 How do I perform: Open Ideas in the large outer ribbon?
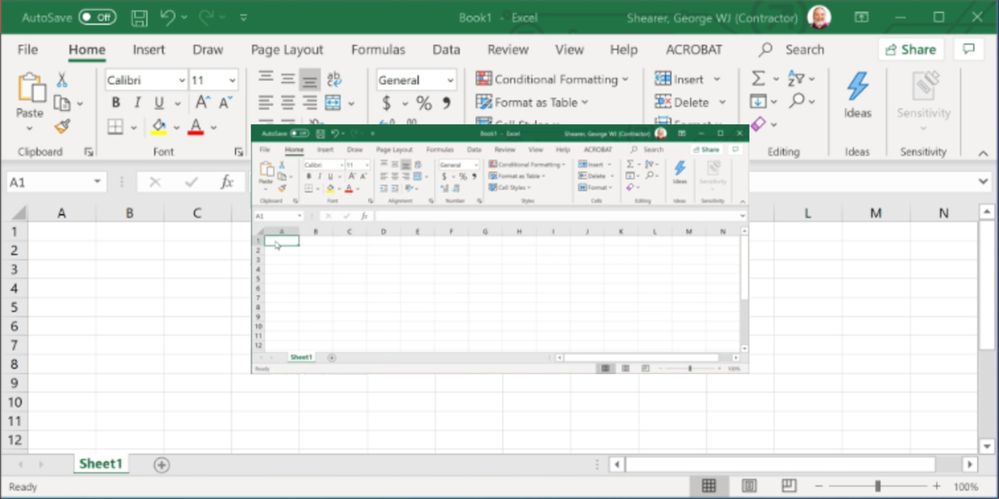click(x=857, y=96)
